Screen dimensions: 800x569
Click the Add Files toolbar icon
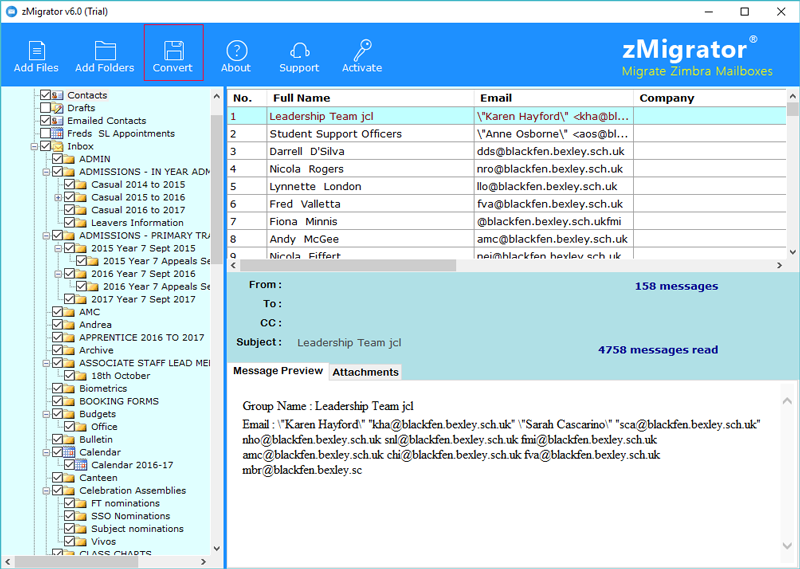36,51
